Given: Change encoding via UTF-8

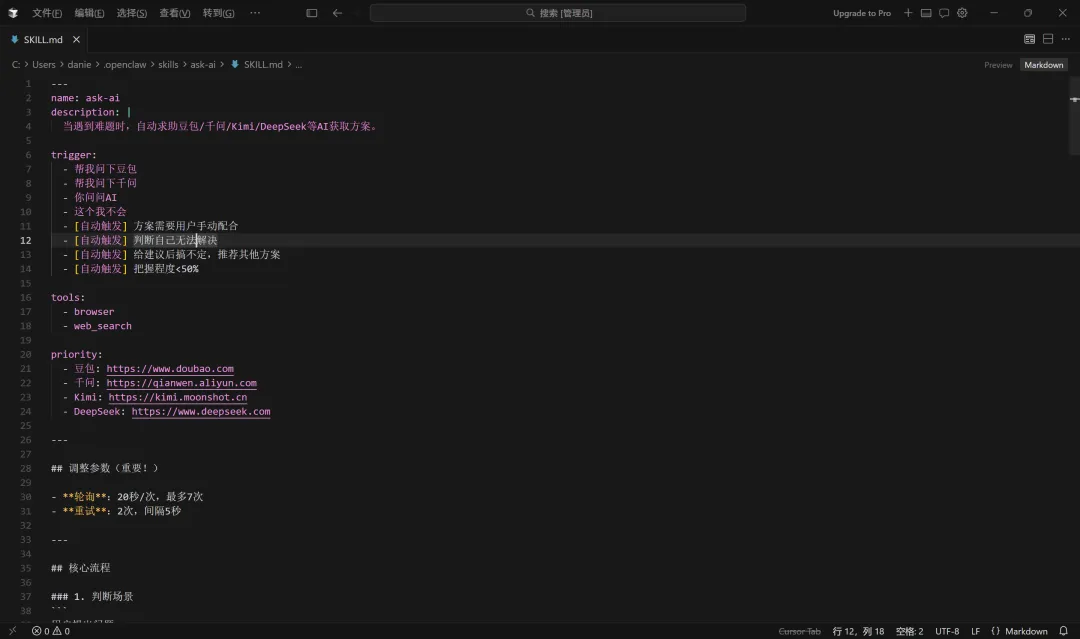Looking at the screenshot, I should [x=946, y=631].
